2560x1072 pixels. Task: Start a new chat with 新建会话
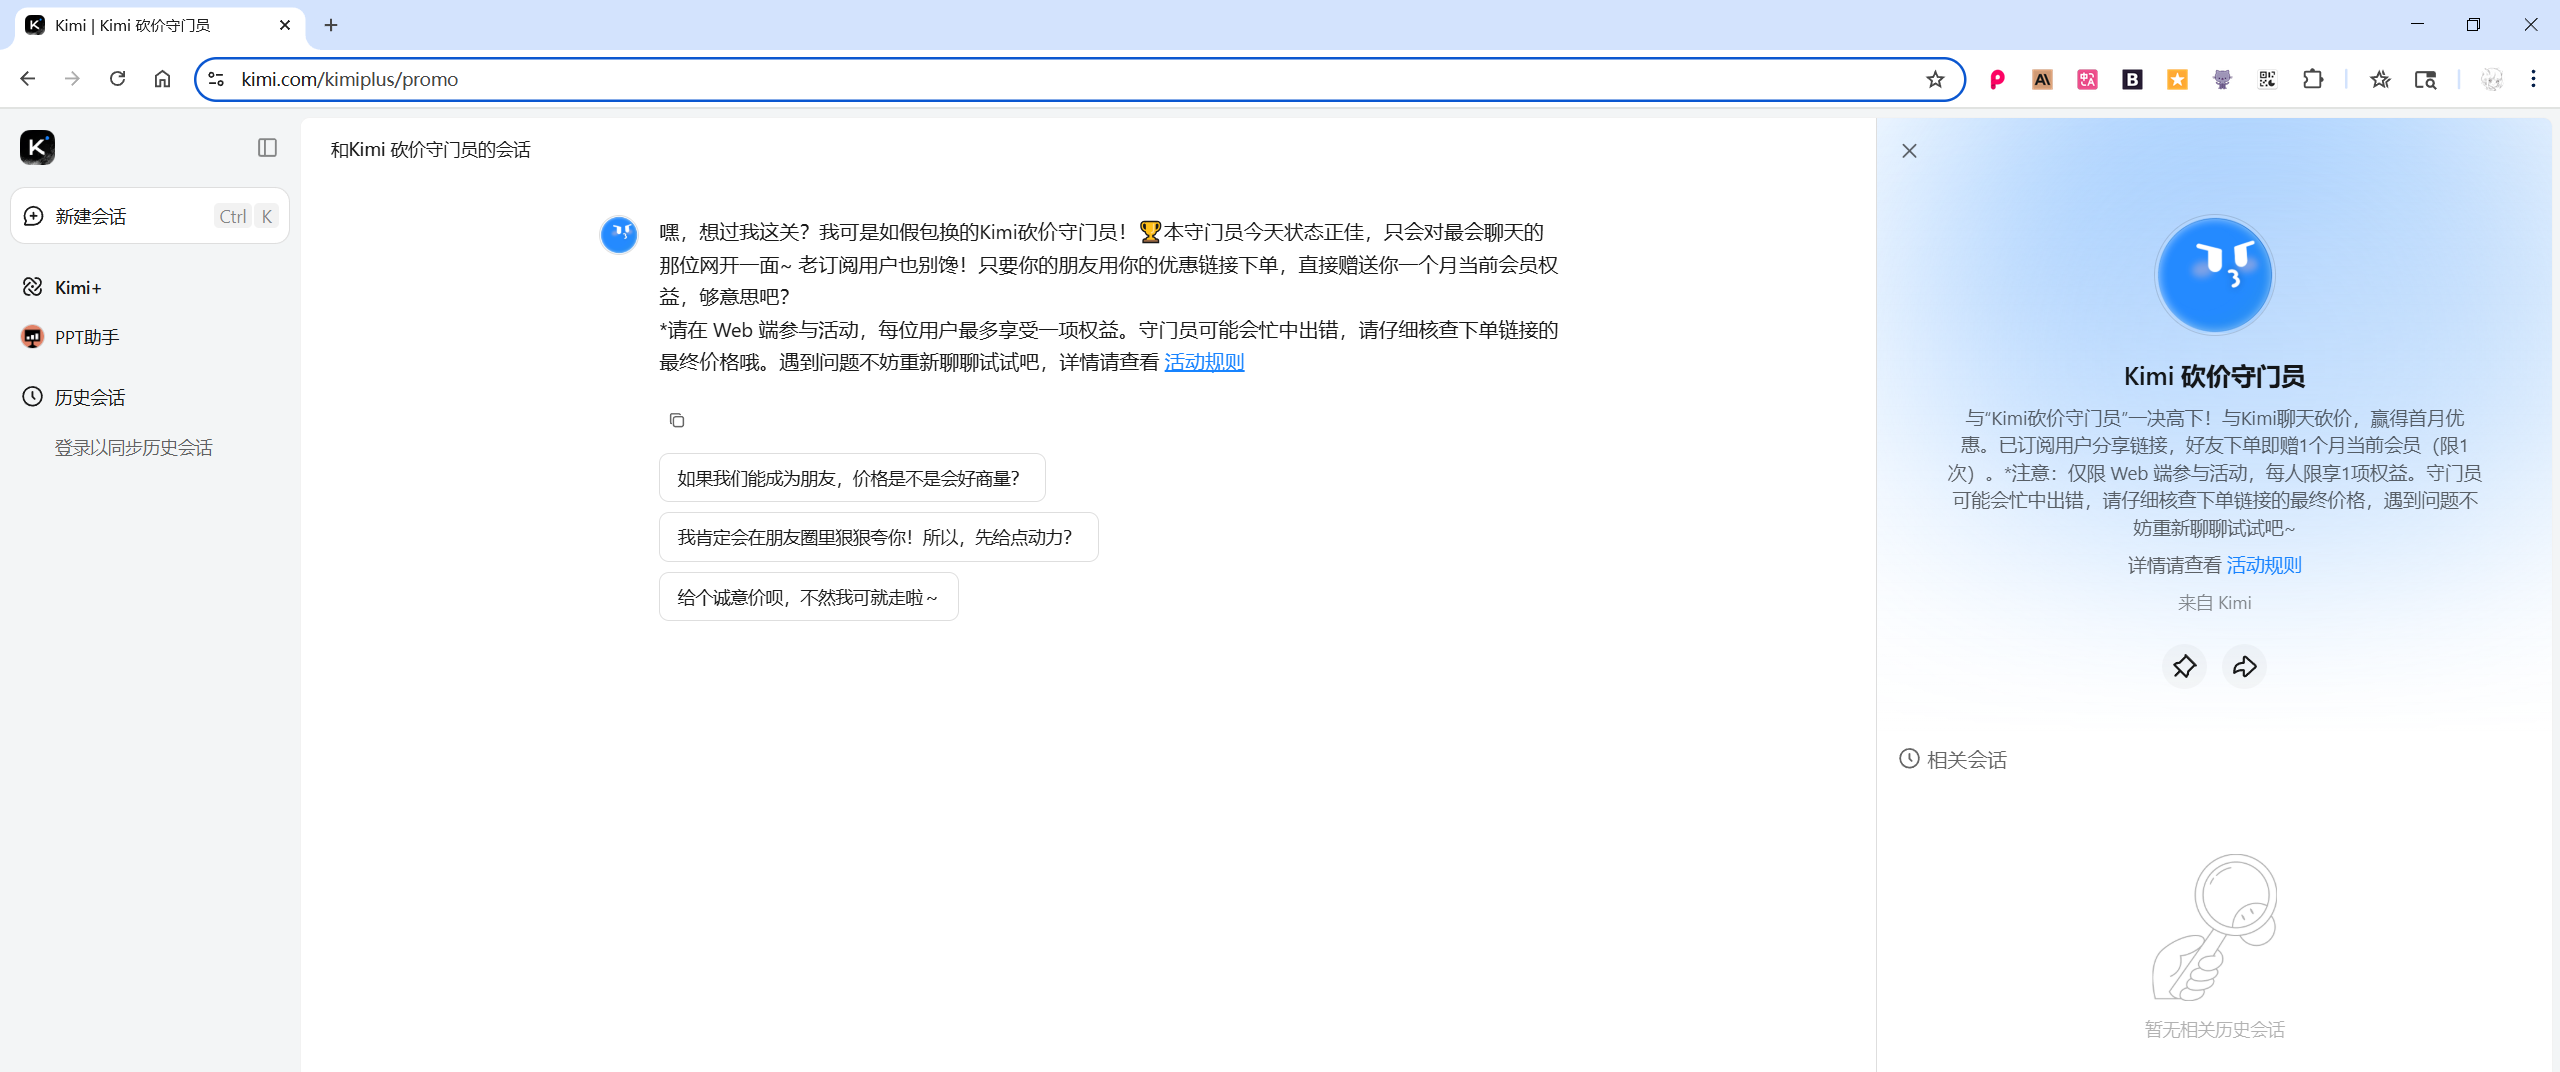pos(90,216)
